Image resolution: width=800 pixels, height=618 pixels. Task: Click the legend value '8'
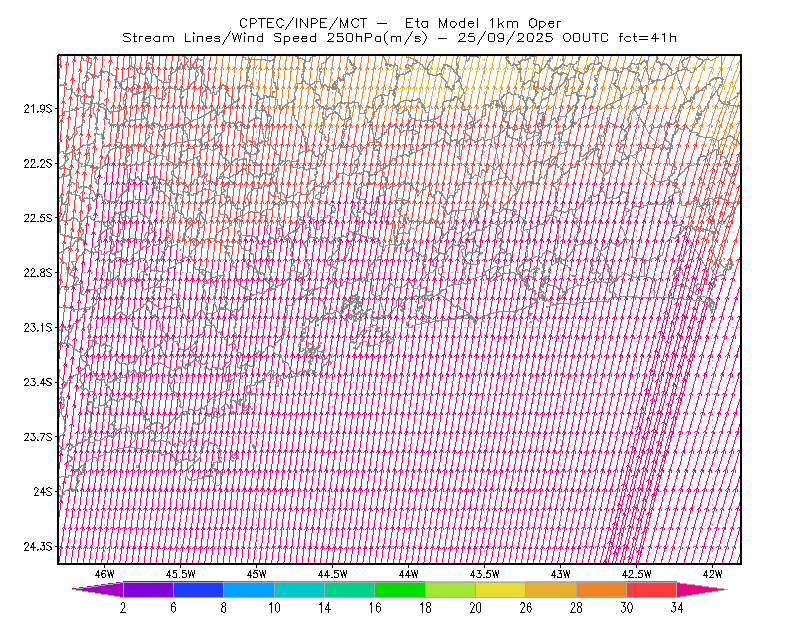click(x=223, y=608)
